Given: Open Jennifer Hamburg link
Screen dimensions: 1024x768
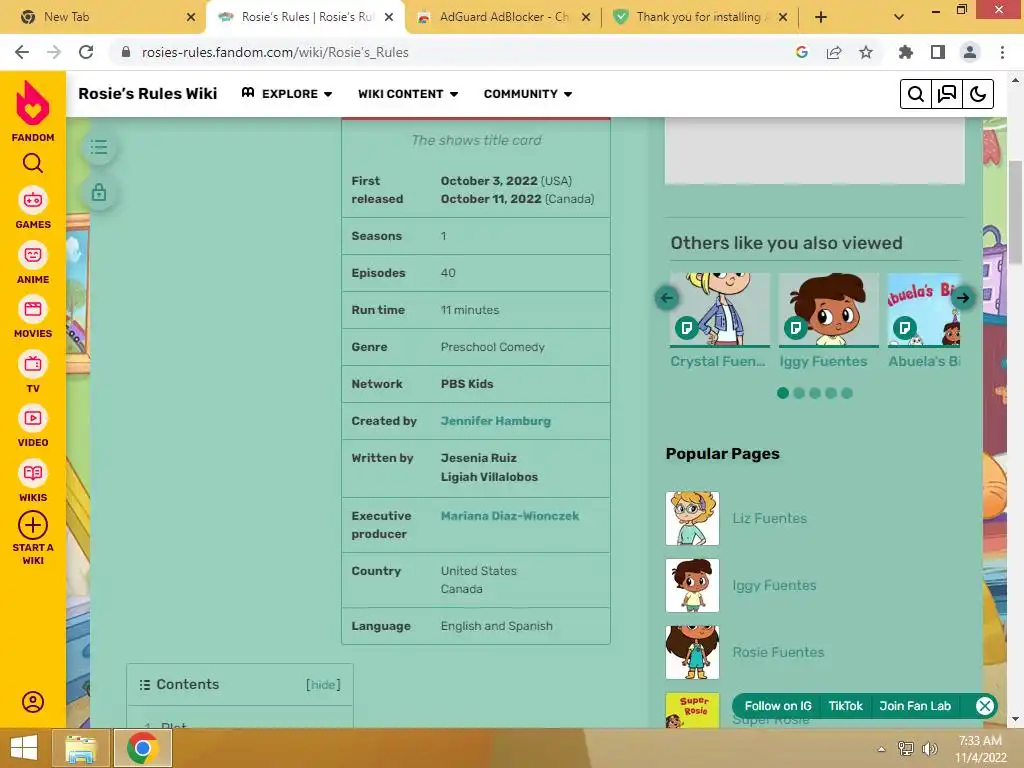Looking at the screenshot, I should pos(496,421).
